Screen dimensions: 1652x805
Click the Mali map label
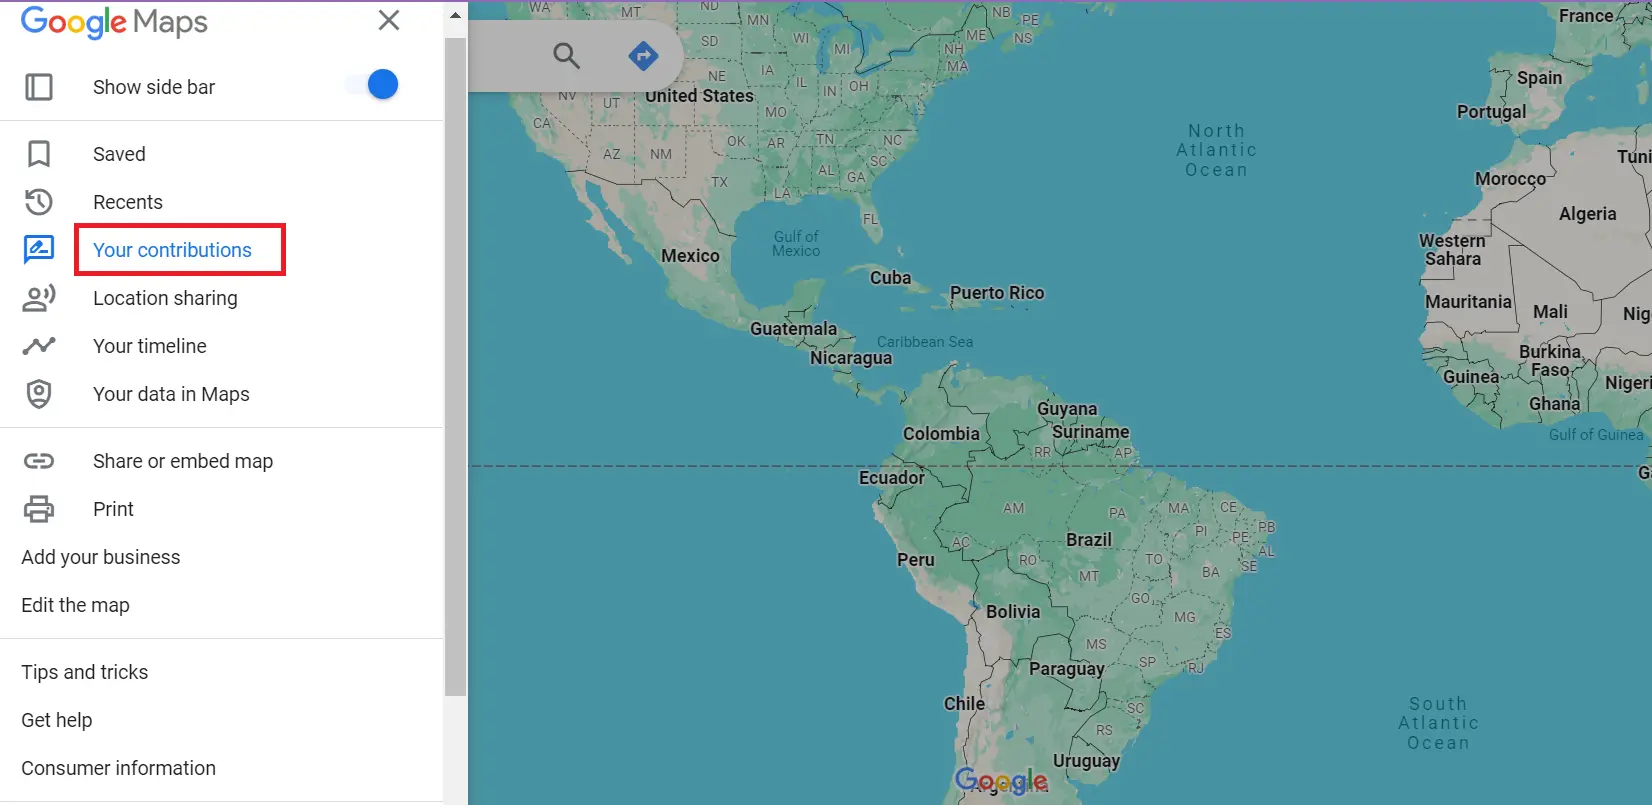(1550, 312)
